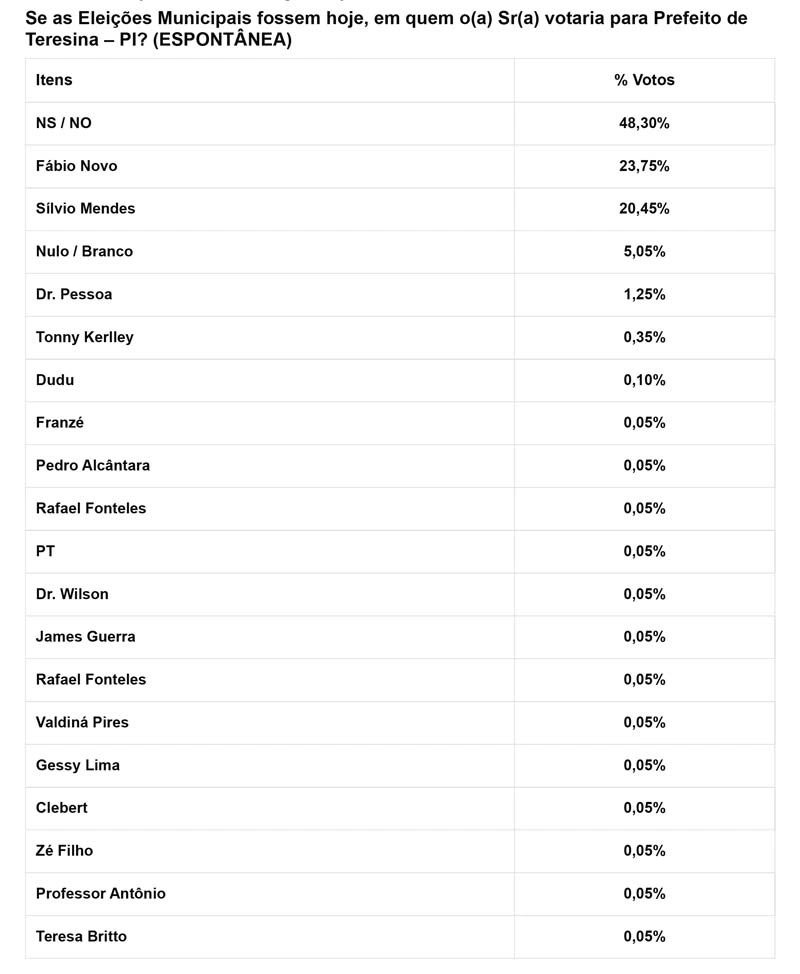Click the Pedro Alcântara name
This screenshot has height=974, width=800.
coord(93,466)
